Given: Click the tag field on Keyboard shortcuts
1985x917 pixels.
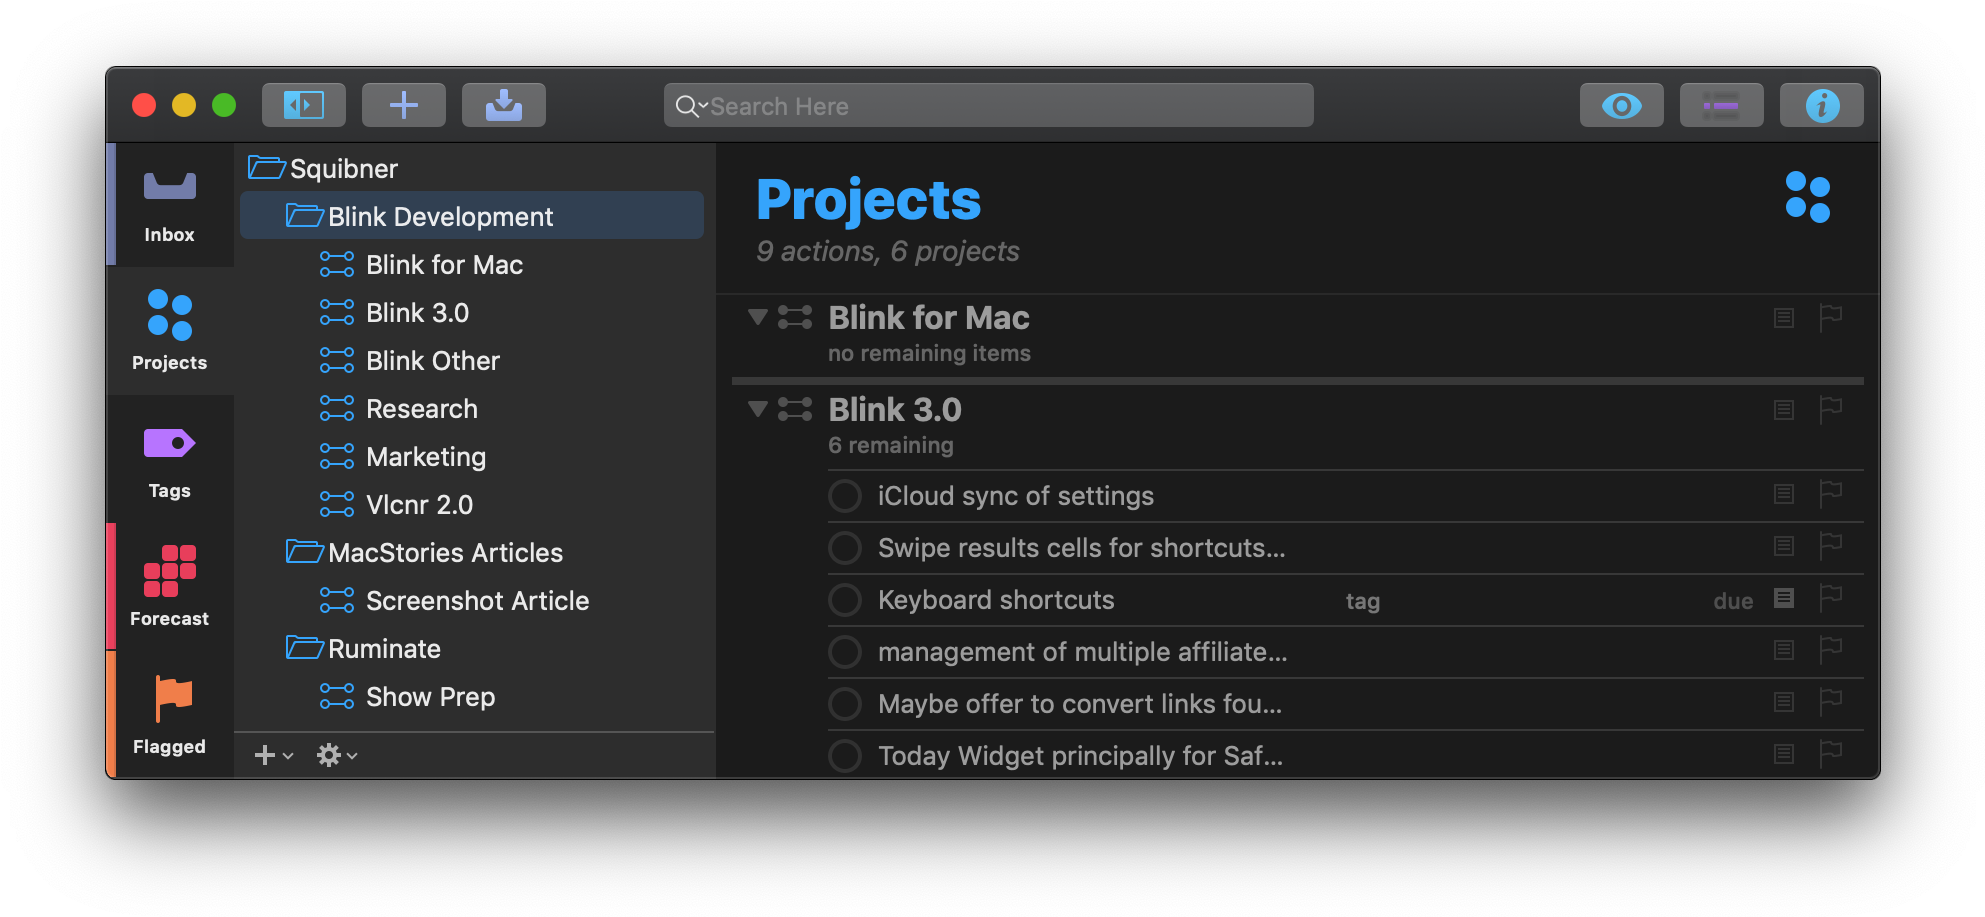Looking at the screenshot, I should point(1362,601).
